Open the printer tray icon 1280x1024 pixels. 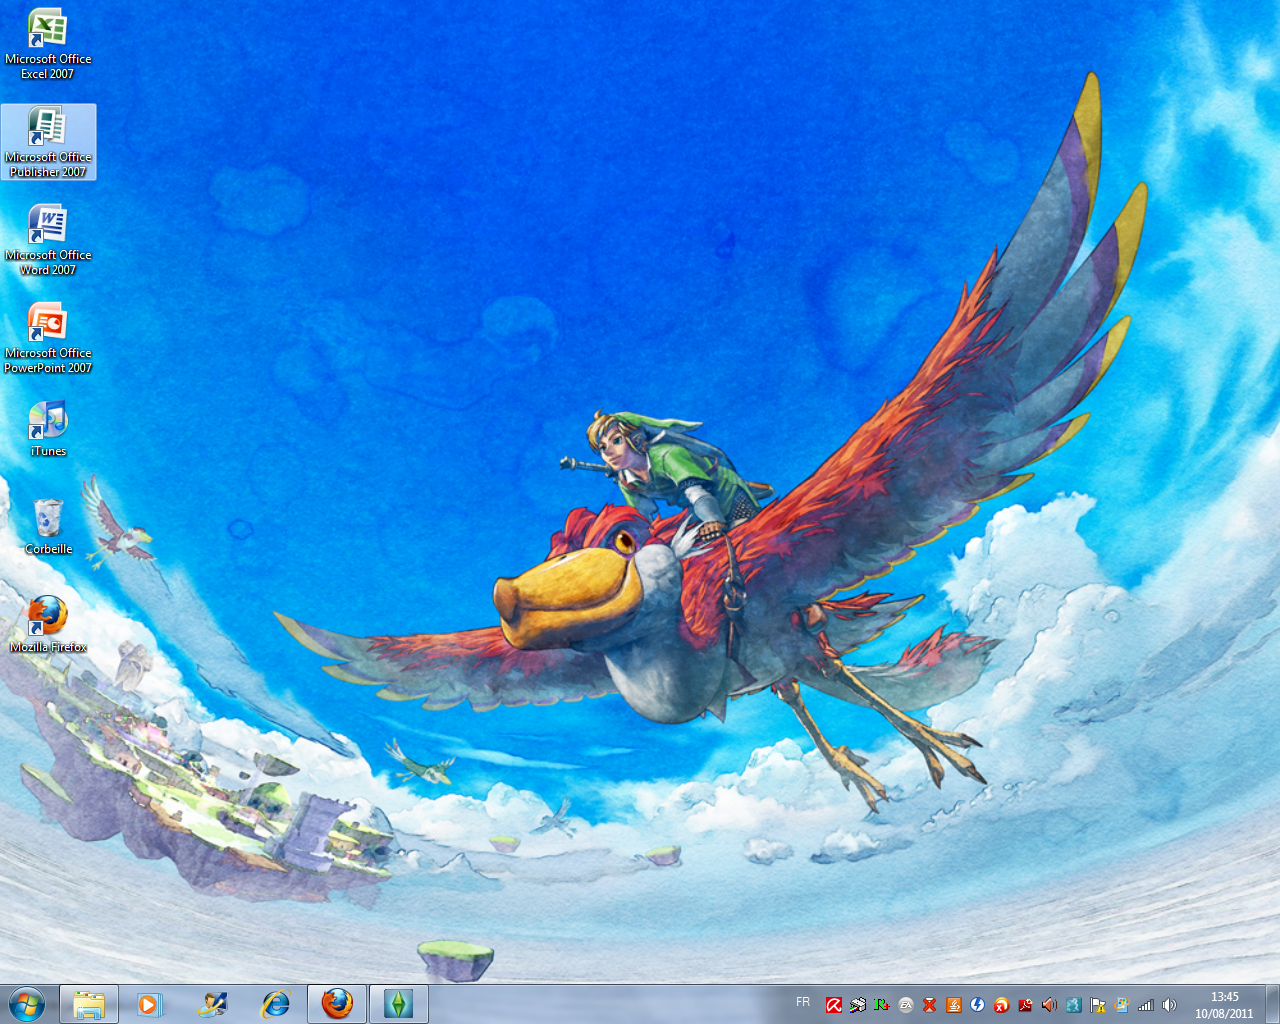pyautogui.click(x=857, y=1005)
